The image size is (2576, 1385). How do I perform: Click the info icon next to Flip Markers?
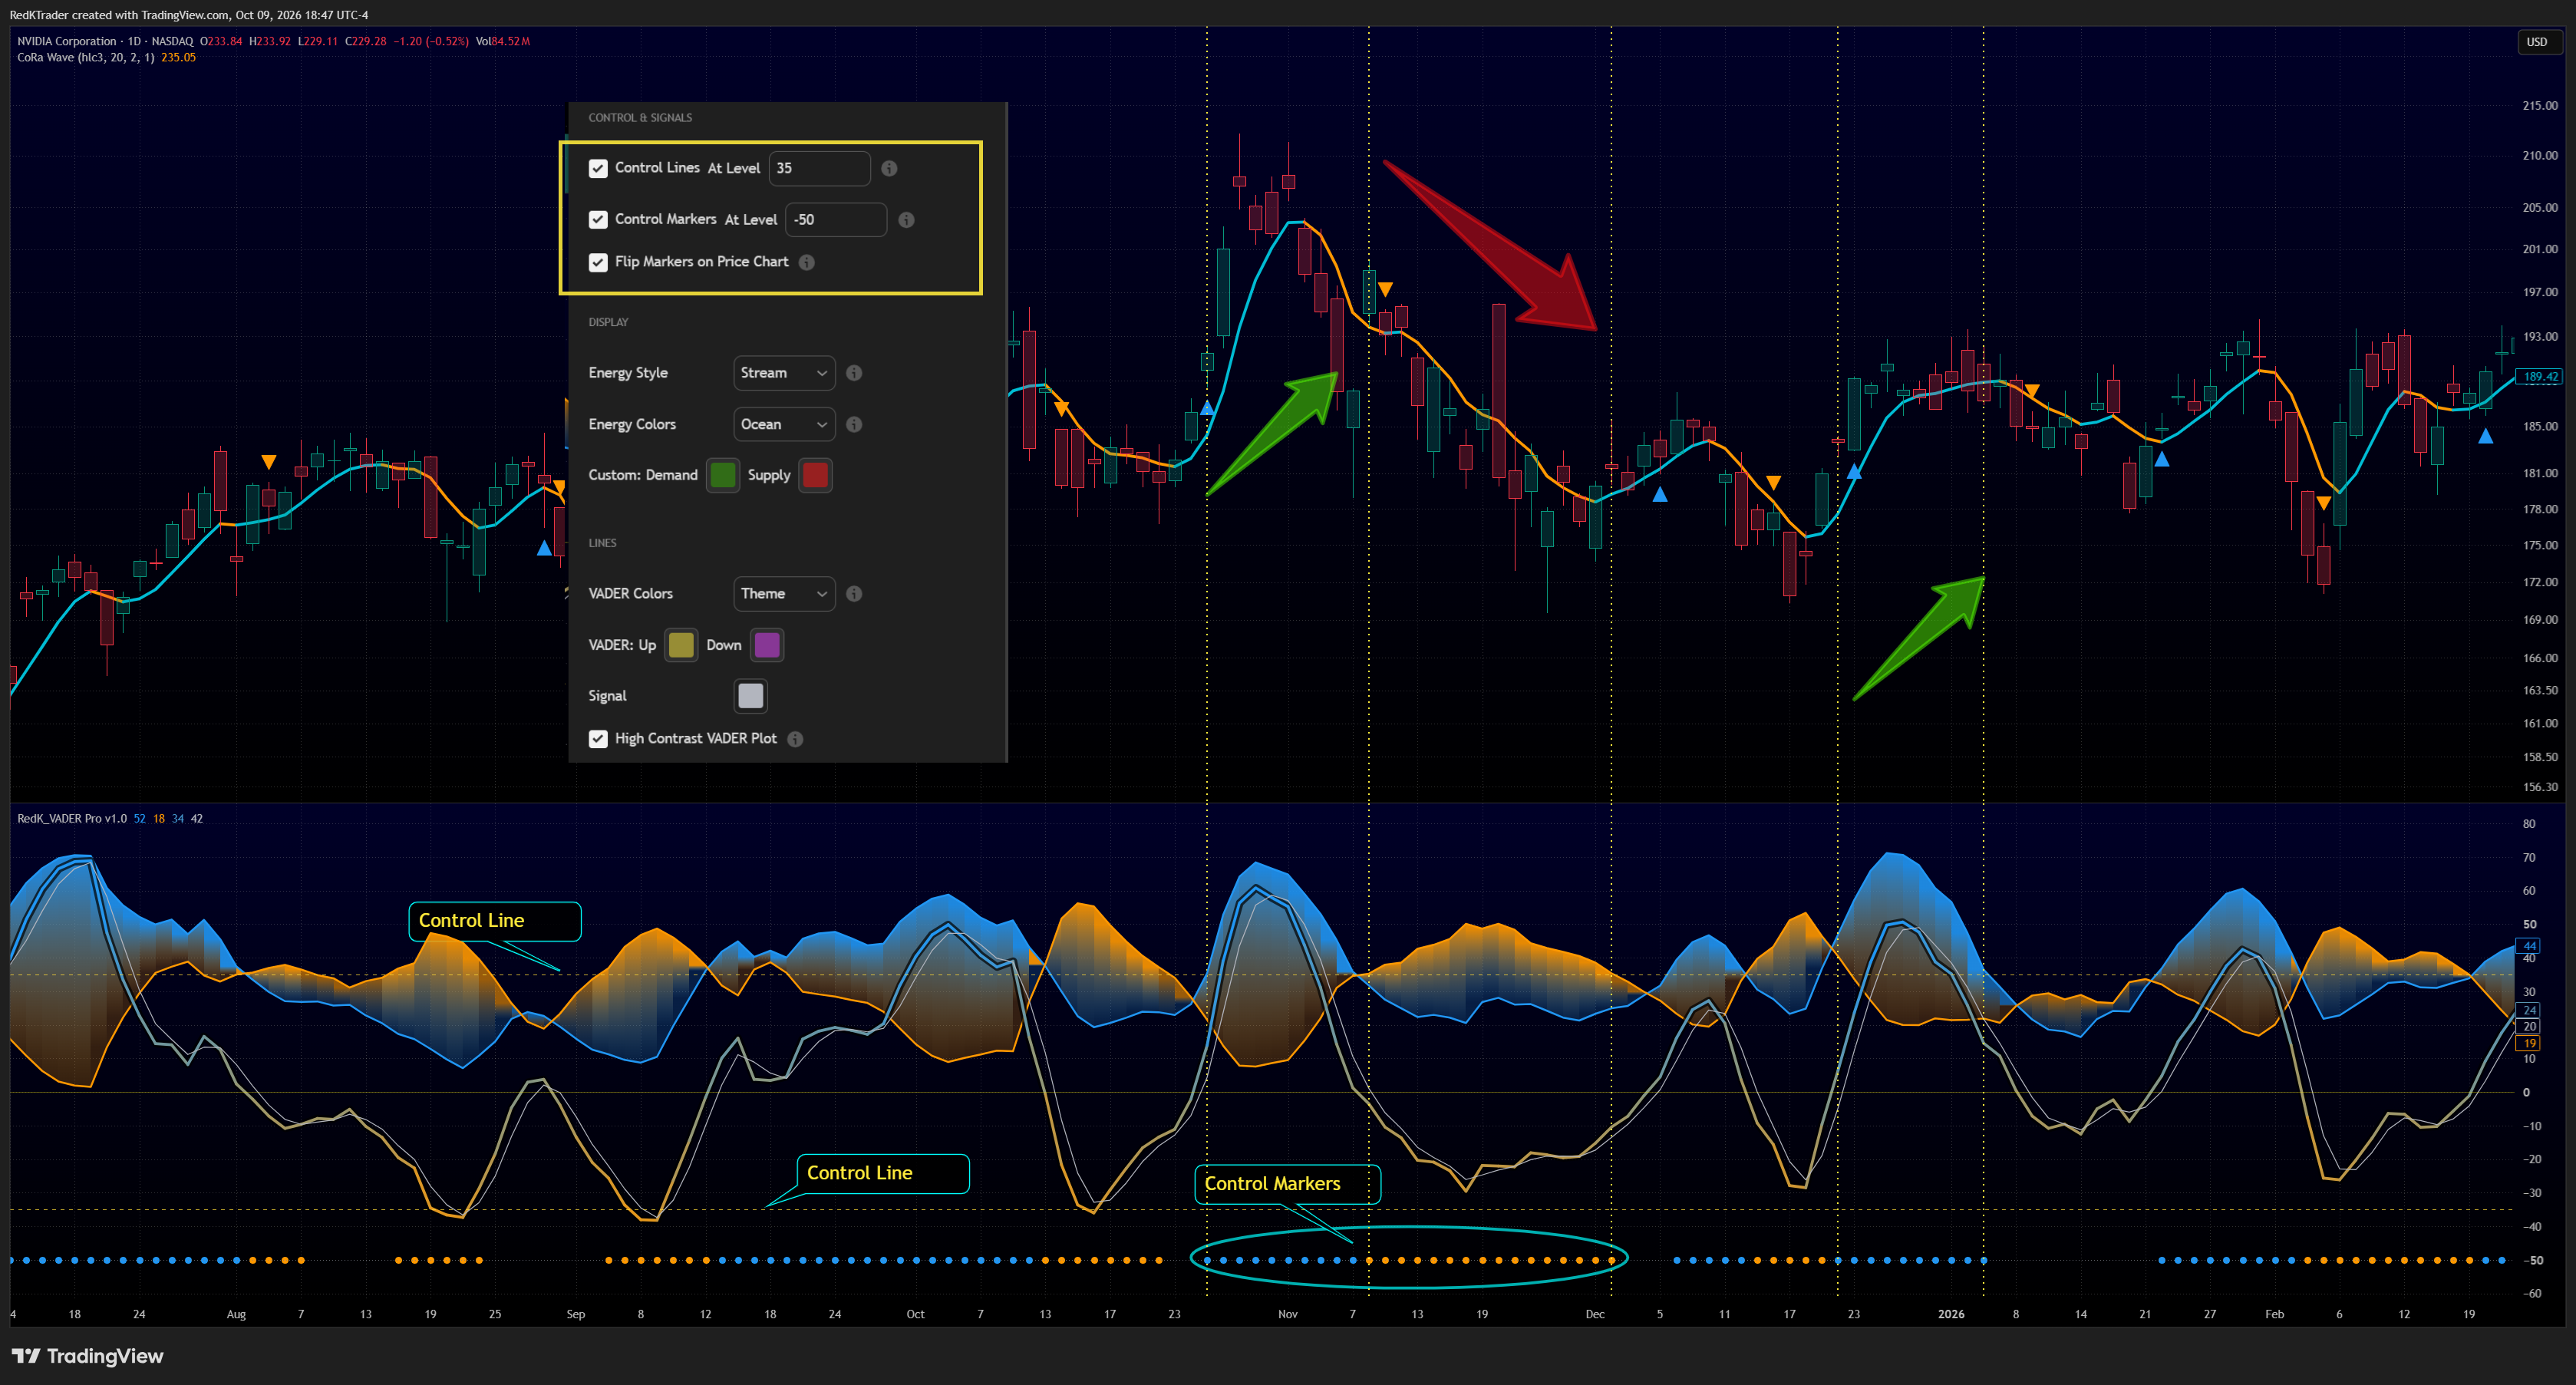pos(807,262)
